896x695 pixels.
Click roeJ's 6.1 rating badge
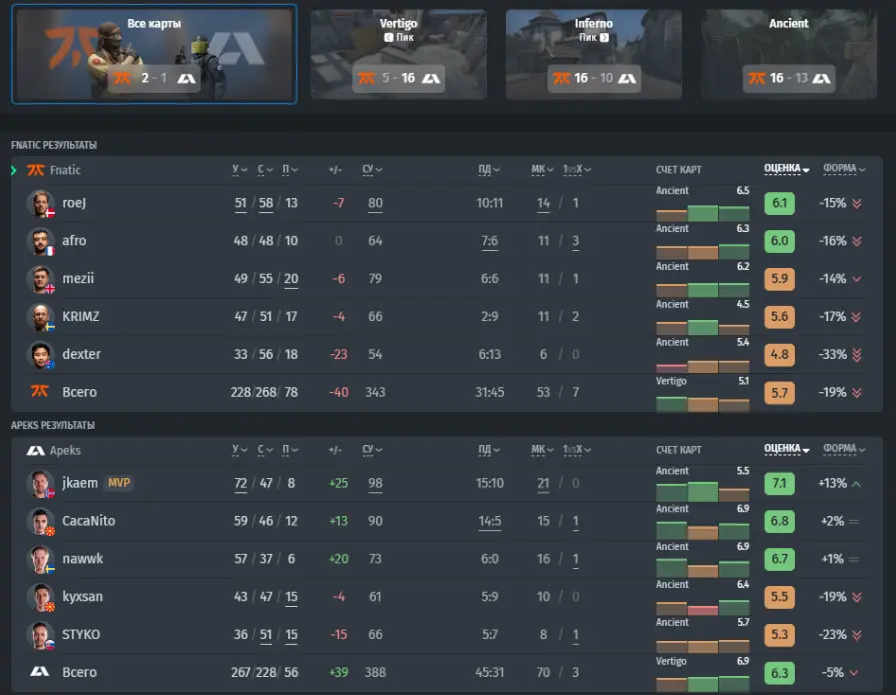tap(779, 203)
